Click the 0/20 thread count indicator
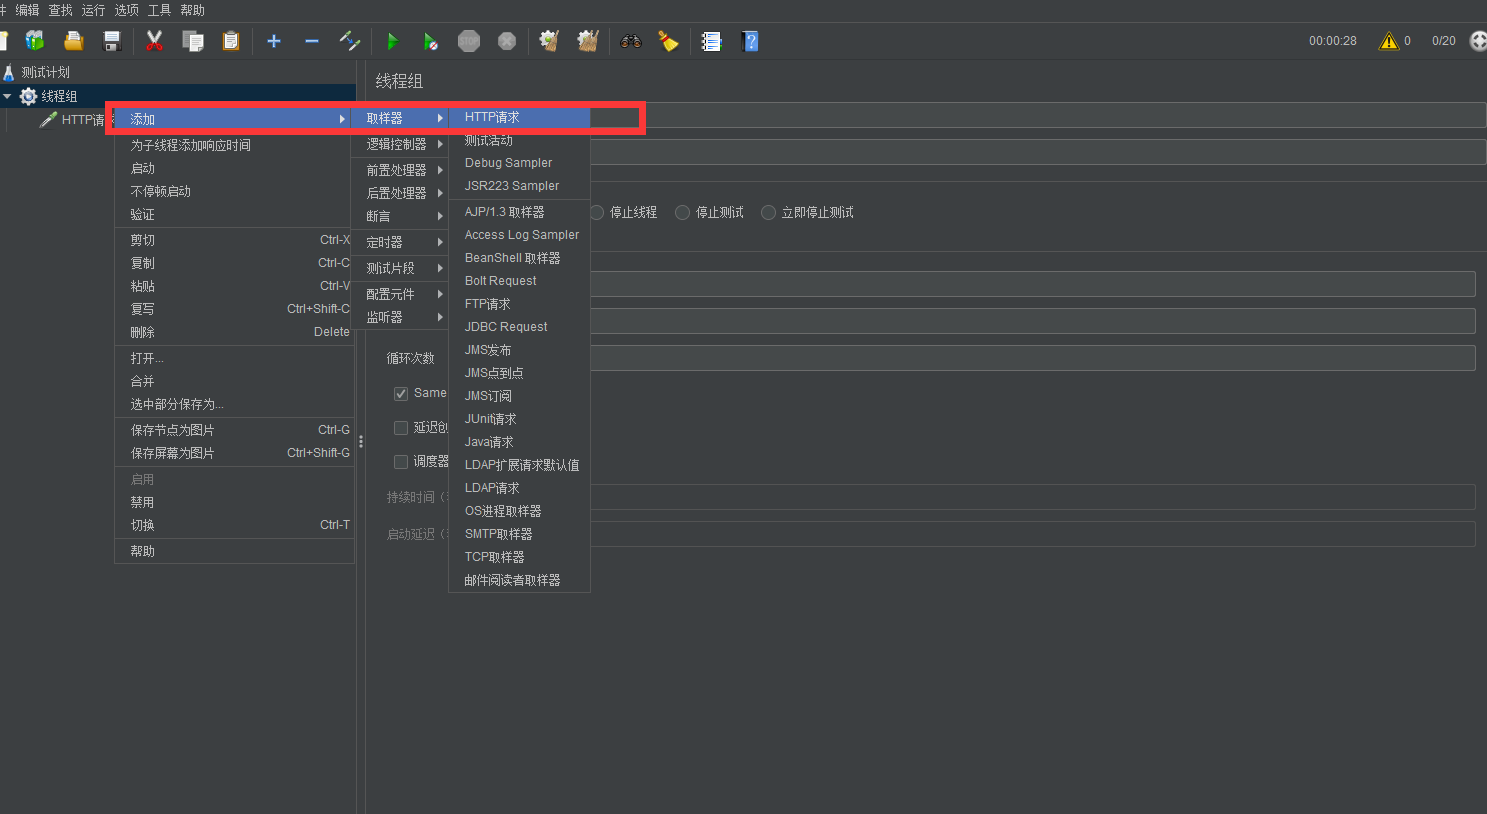 [x=1443, y=41]
